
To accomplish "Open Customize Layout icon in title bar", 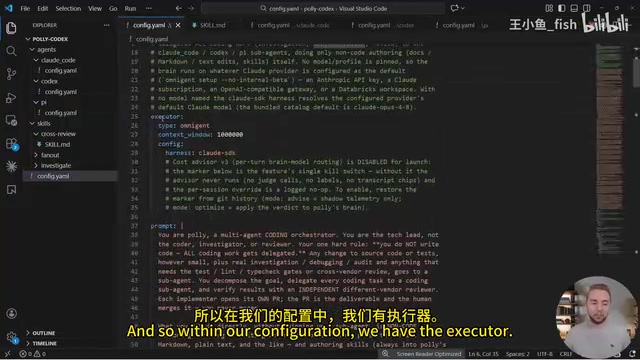I will 549,8.
